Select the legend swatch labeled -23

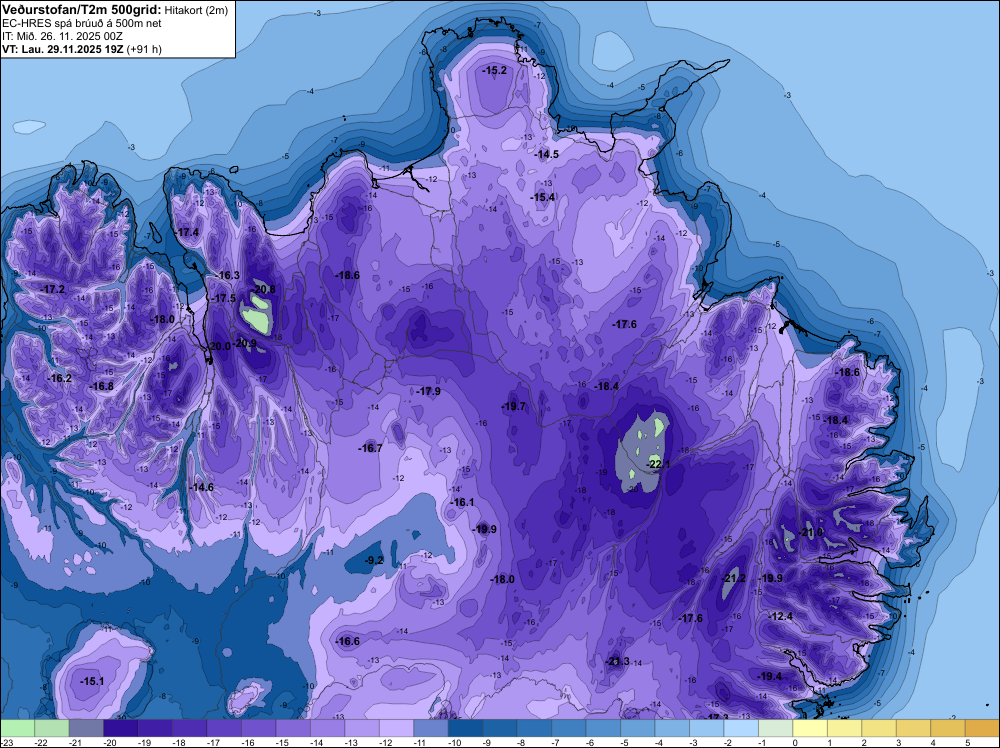[17, 728]
